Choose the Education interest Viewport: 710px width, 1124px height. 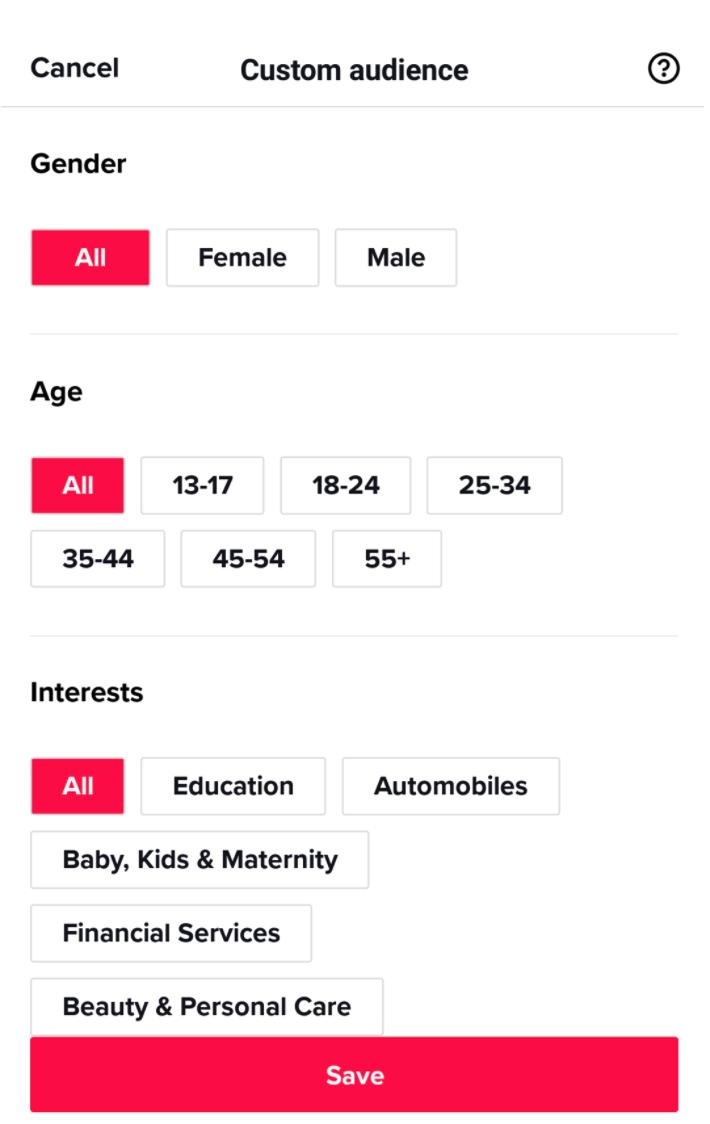(x=233, y=786)
